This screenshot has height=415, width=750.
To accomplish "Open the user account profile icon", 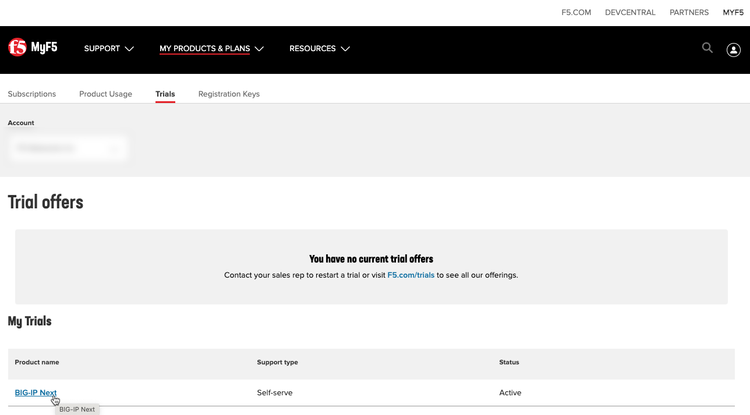I will tap(733, 50).
